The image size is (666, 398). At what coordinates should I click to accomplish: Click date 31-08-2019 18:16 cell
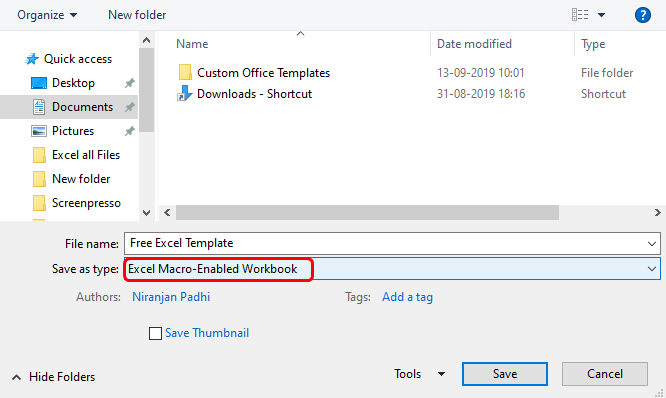tap(481, 94)
